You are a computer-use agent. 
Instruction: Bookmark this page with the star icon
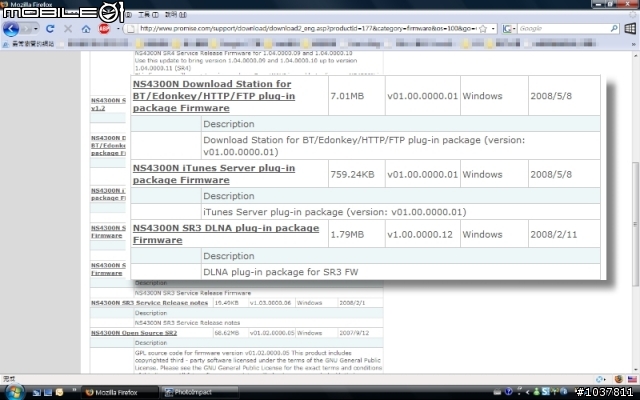click(483, 29)
